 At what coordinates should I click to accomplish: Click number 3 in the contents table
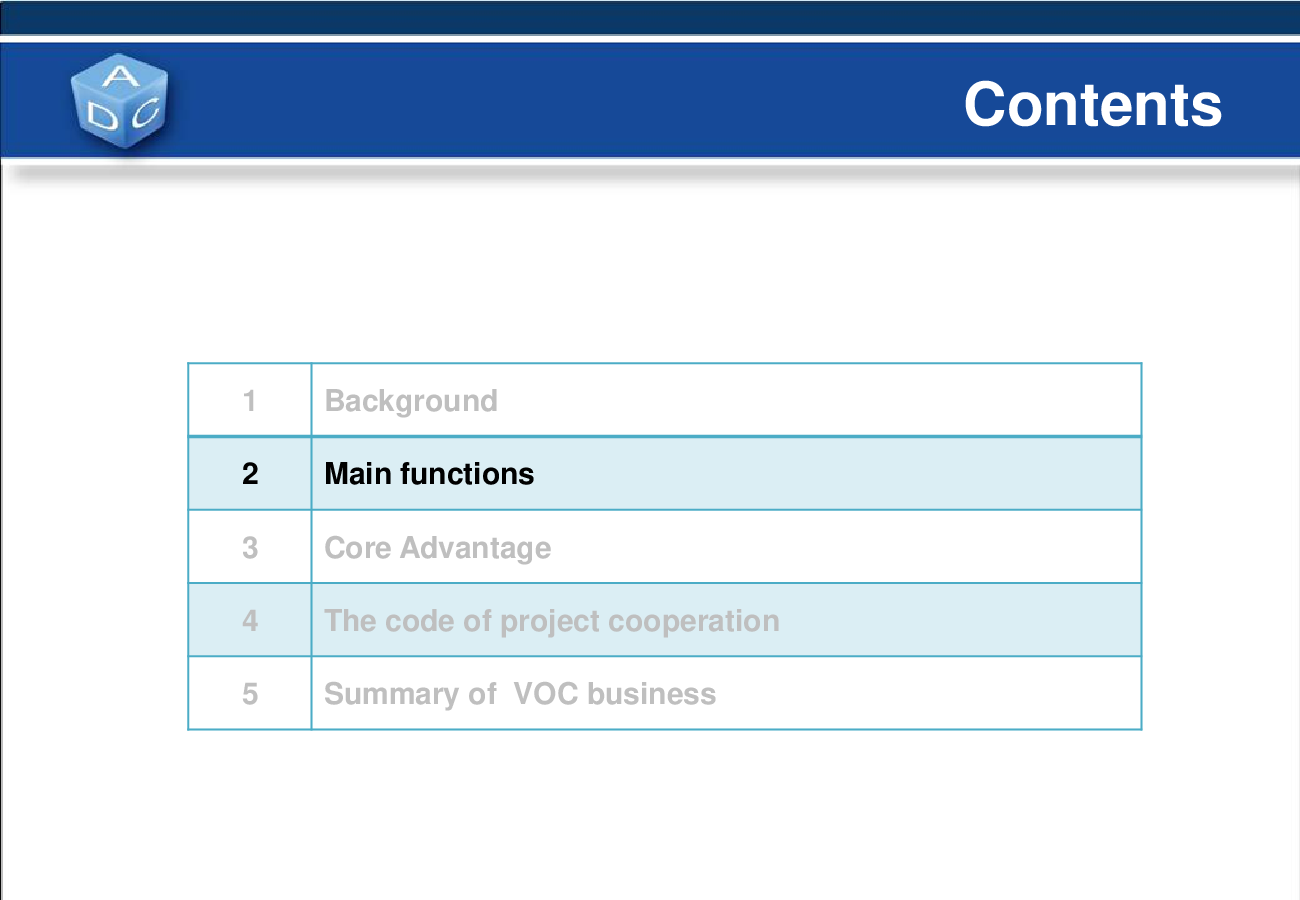250,547
